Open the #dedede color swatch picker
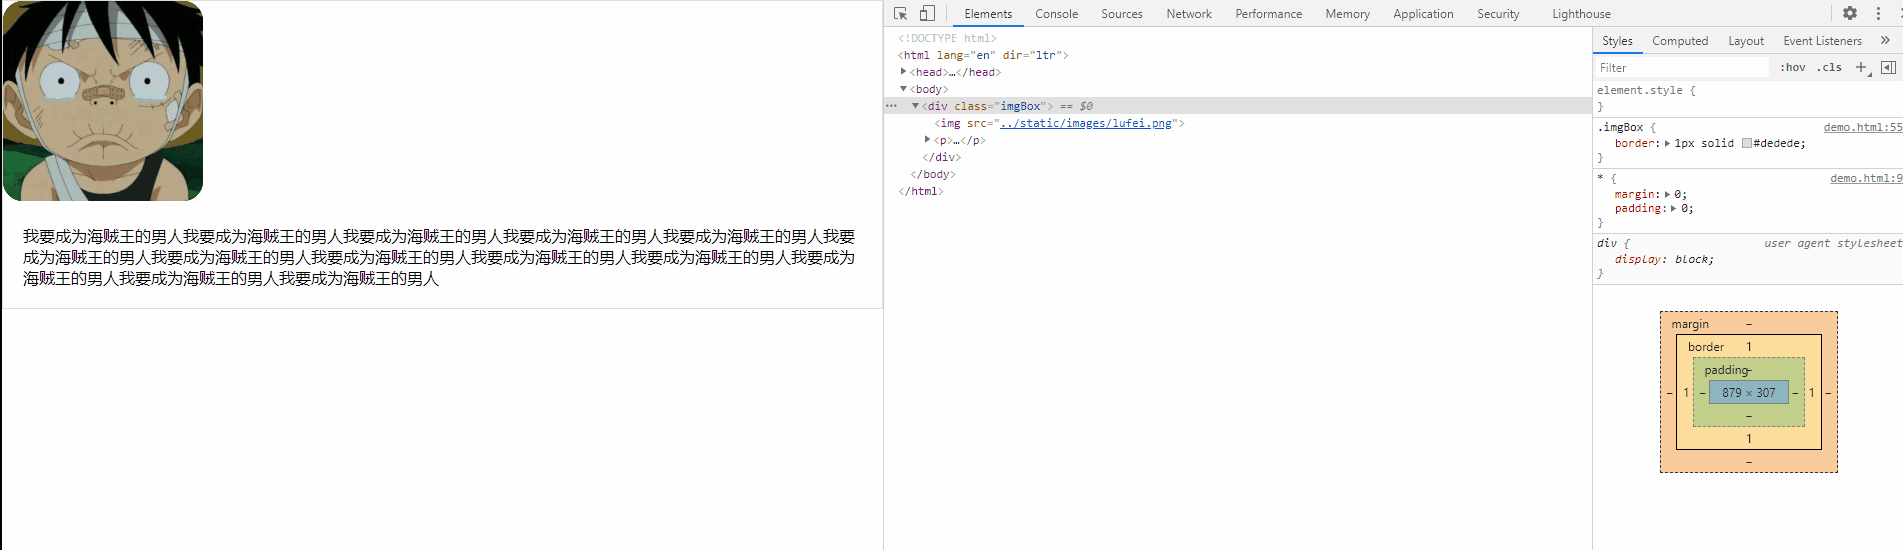The width and height of the screenshot is (1903, 550). coord(1747,143)
